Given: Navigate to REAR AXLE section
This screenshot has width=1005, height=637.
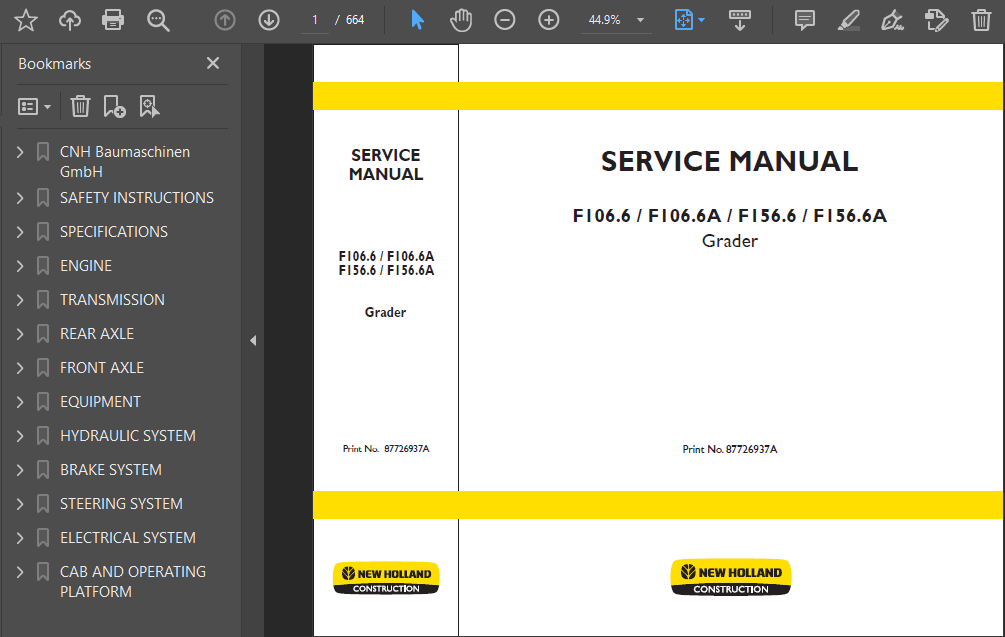Looking at the screenshot, I should tap(97, 334).
